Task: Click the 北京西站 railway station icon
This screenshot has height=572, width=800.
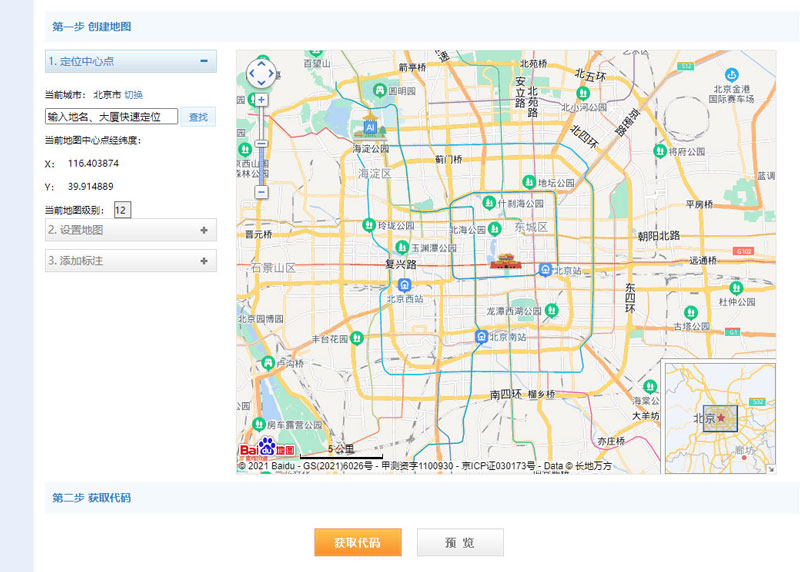Action: pyautogui.click(x=405, y=285)
